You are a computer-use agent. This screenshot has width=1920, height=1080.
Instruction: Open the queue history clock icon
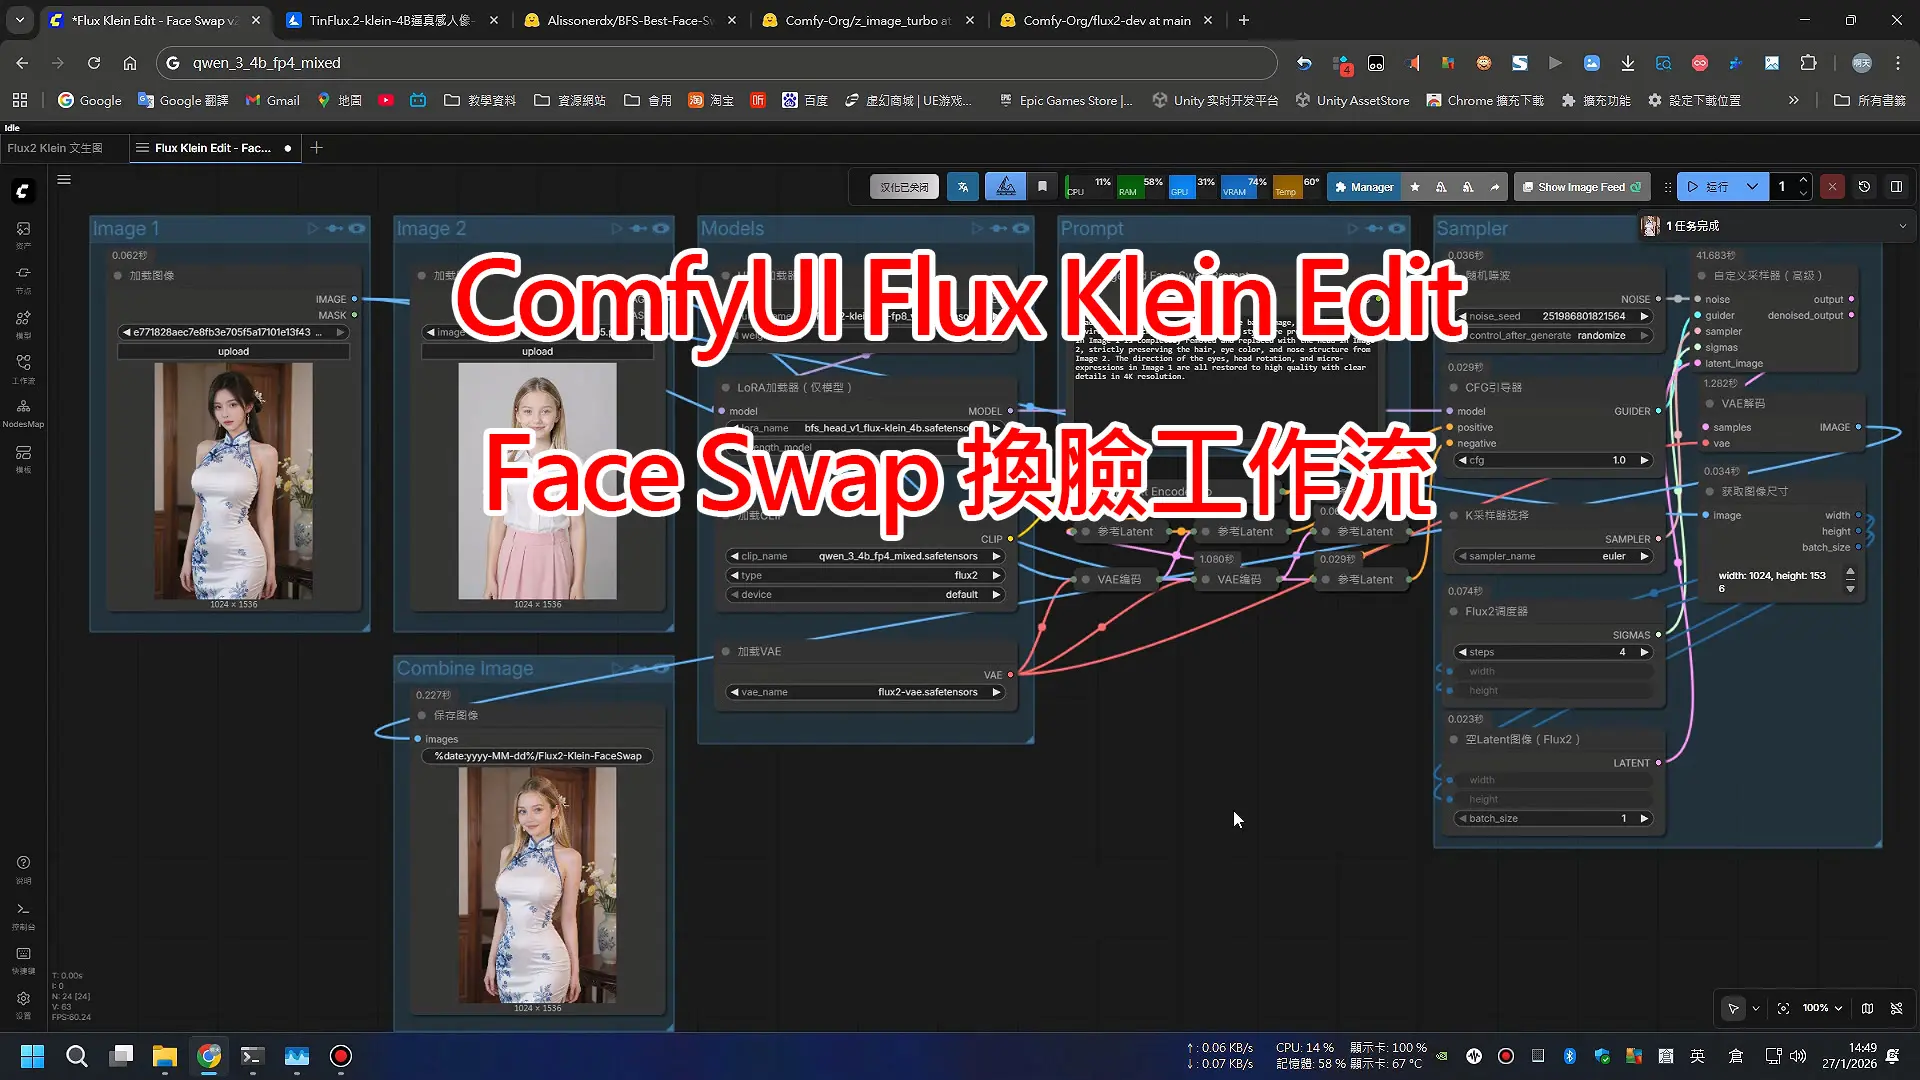point(1864,187)
